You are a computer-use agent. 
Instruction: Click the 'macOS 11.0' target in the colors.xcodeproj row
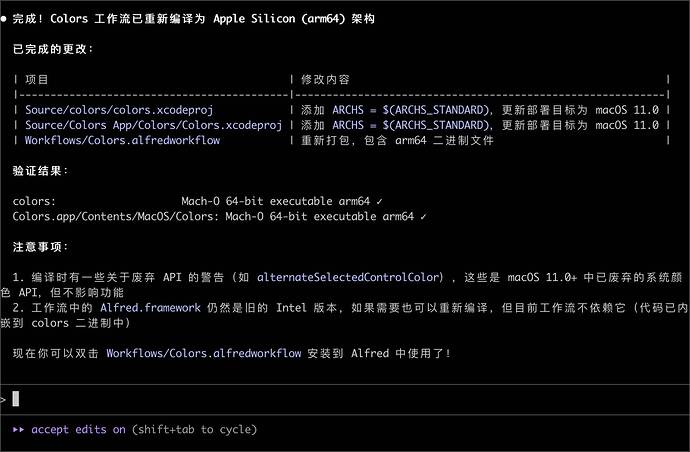(627, 110)
